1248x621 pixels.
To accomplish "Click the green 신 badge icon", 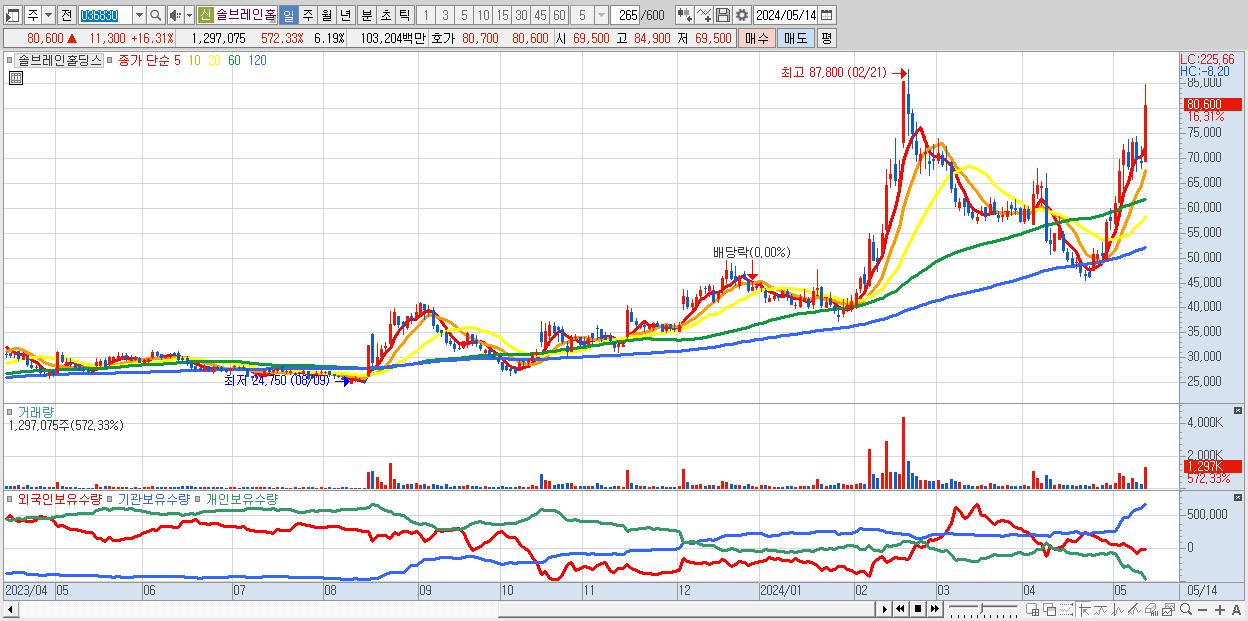I will pos(205,15).
